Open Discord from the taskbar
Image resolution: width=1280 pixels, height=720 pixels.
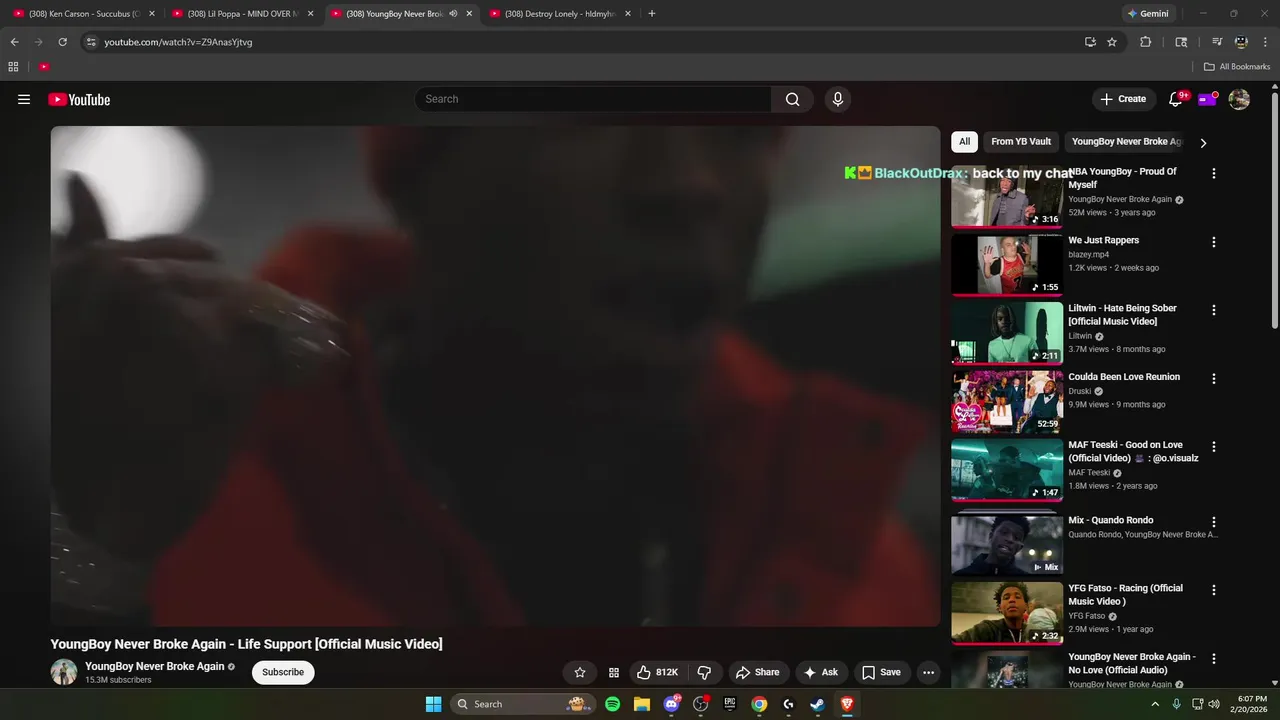click(671, 704)
